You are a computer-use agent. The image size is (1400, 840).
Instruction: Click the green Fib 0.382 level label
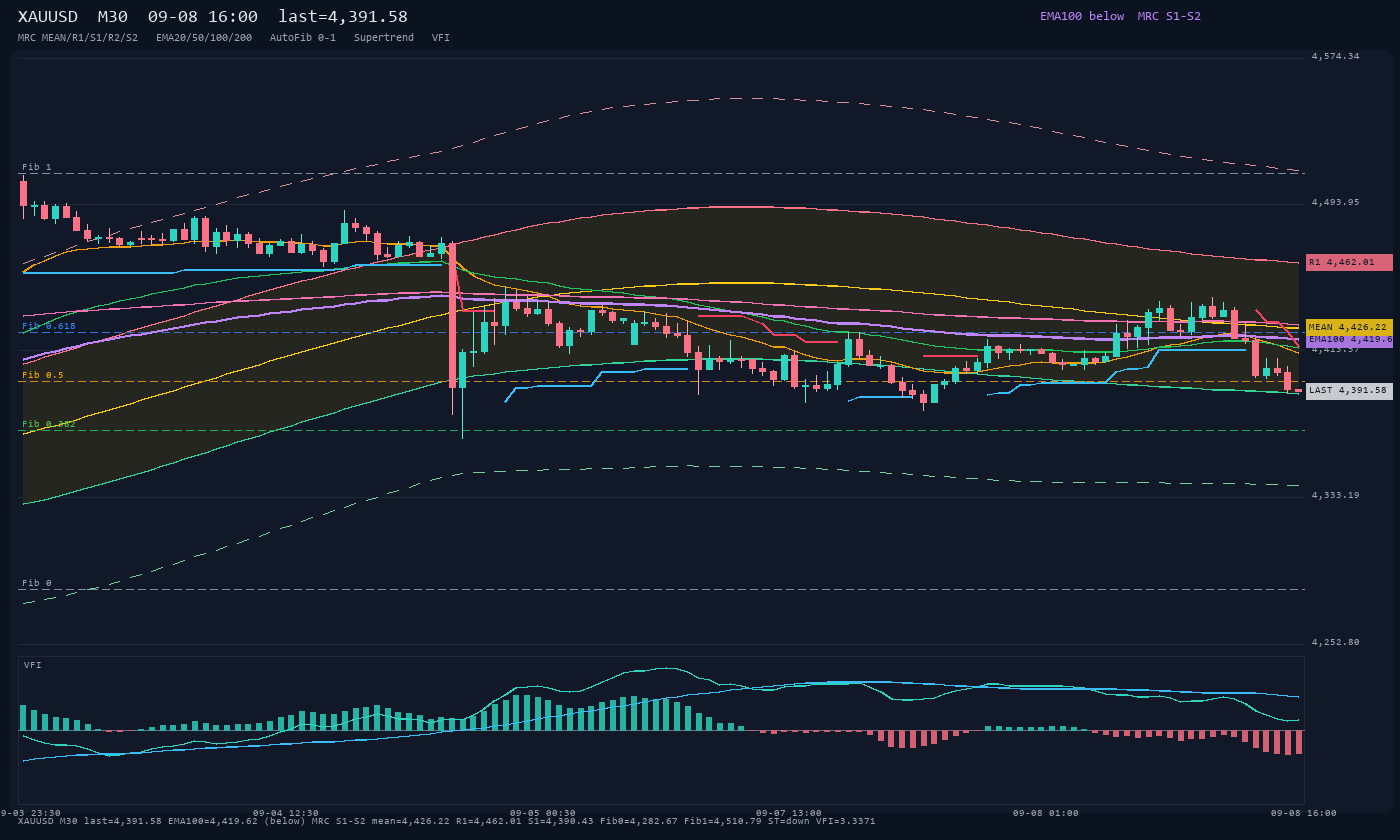pyautogui.click(x=49, y=424)
